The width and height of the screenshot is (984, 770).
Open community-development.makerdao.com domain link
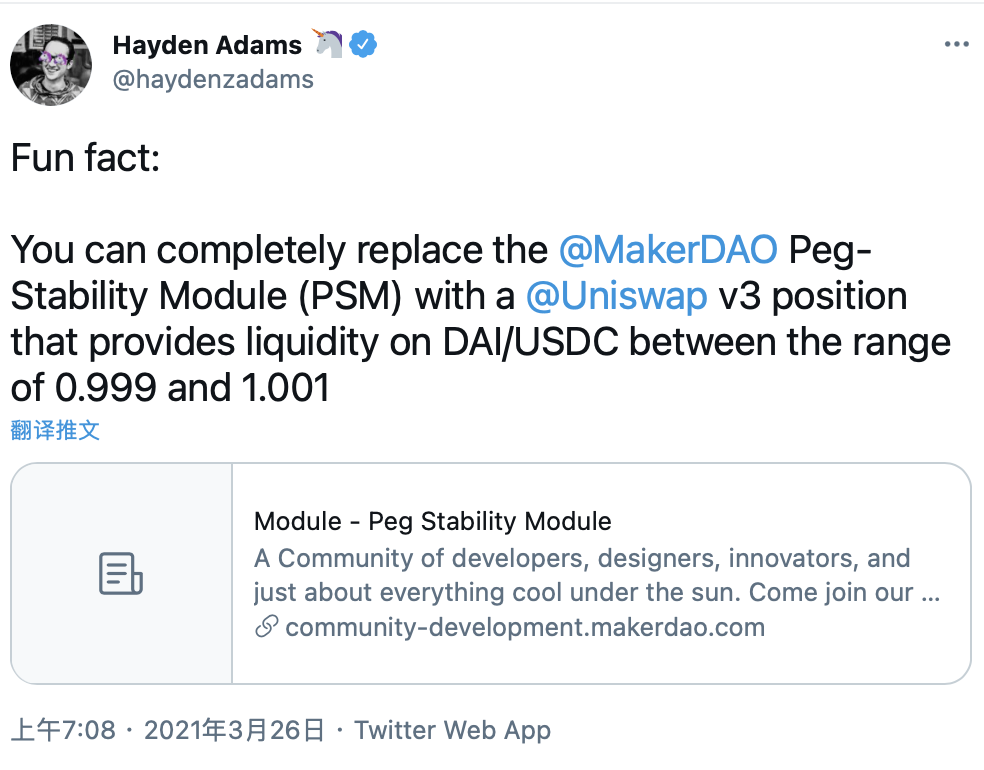point(525,627)
